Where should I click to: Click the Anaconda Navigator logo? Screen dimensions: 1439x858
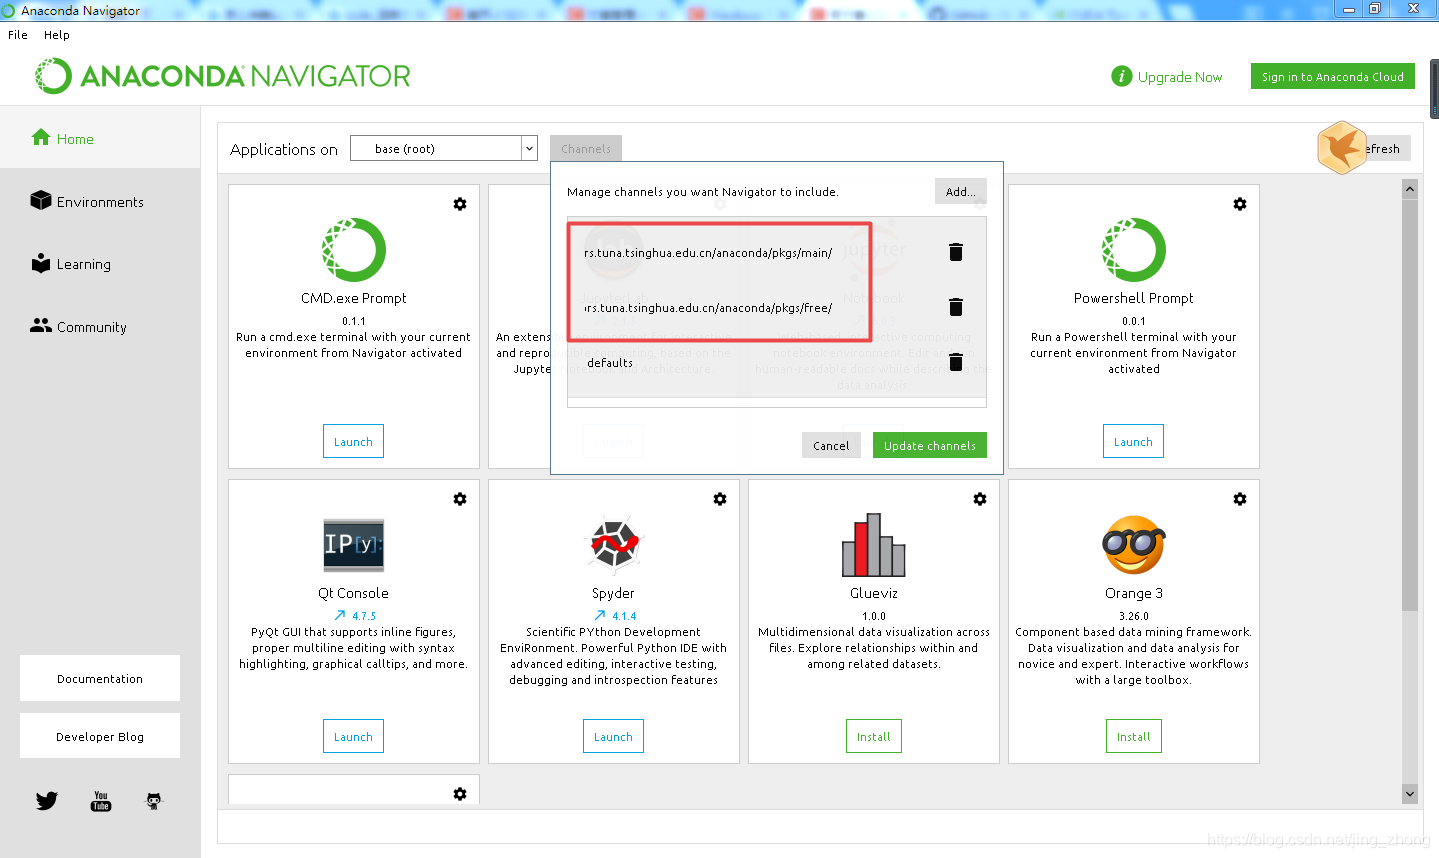223,76
